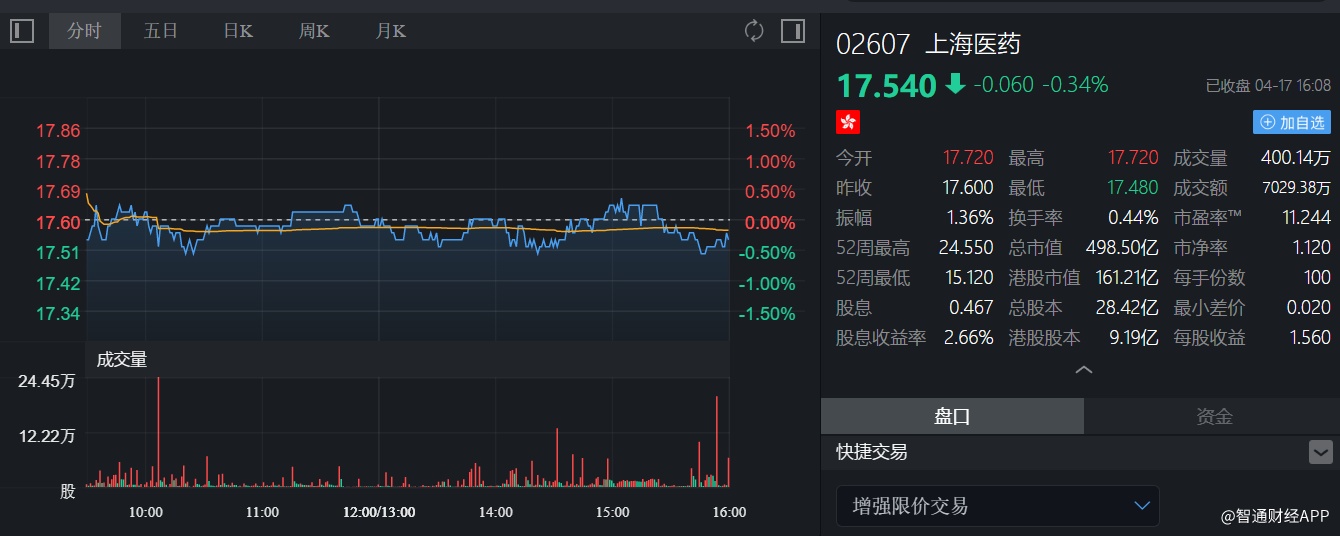This screenshot has width=1340, height=536.
Task: Click the green down arrow price indicator
Action: [955, 84]
